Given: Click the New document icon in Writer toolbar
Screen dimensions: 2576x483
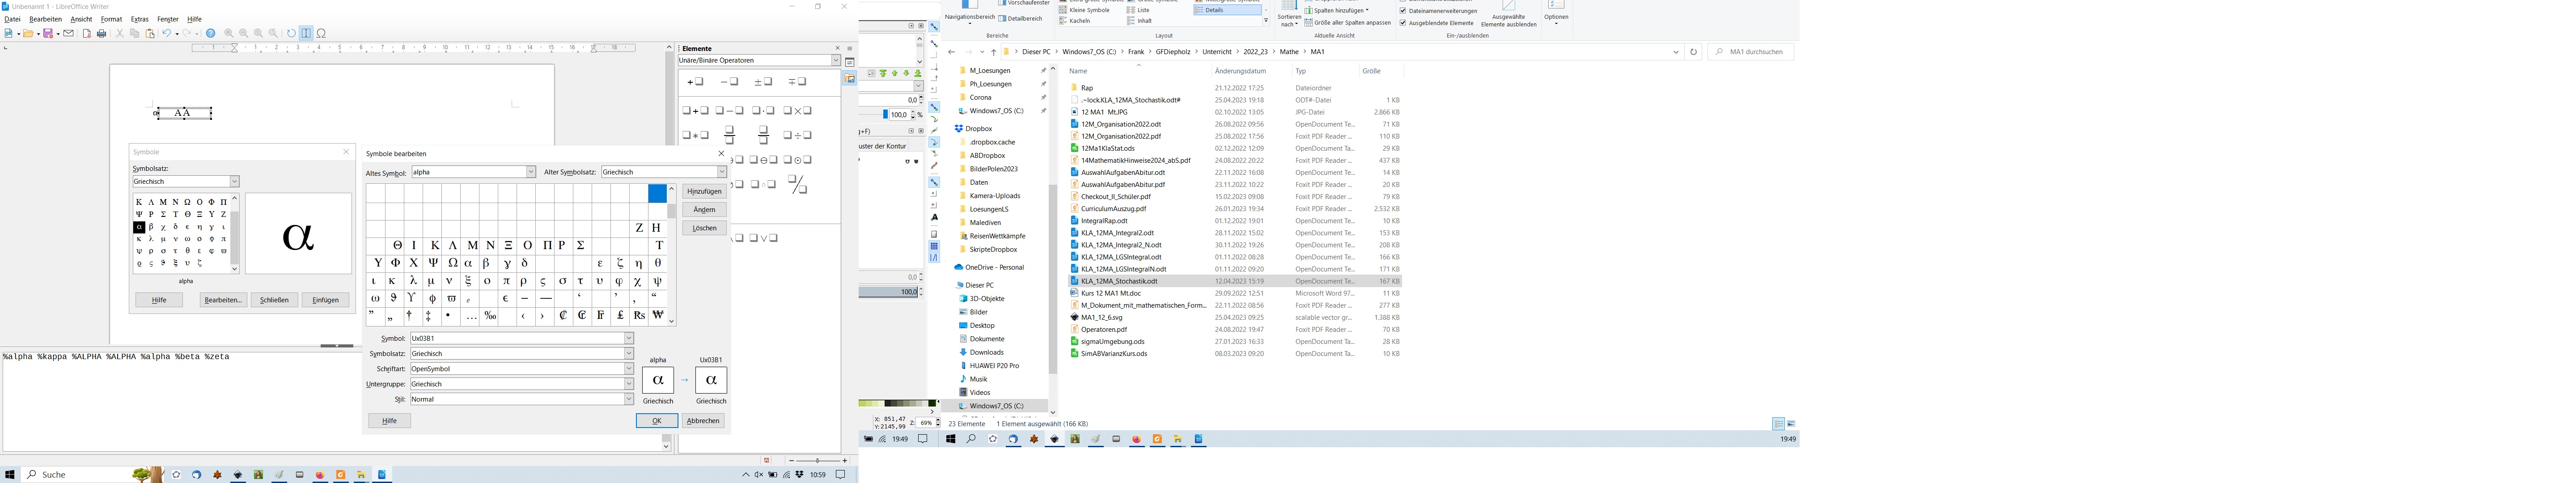Looking at the screenshot, I should click(x=8, y=33).
